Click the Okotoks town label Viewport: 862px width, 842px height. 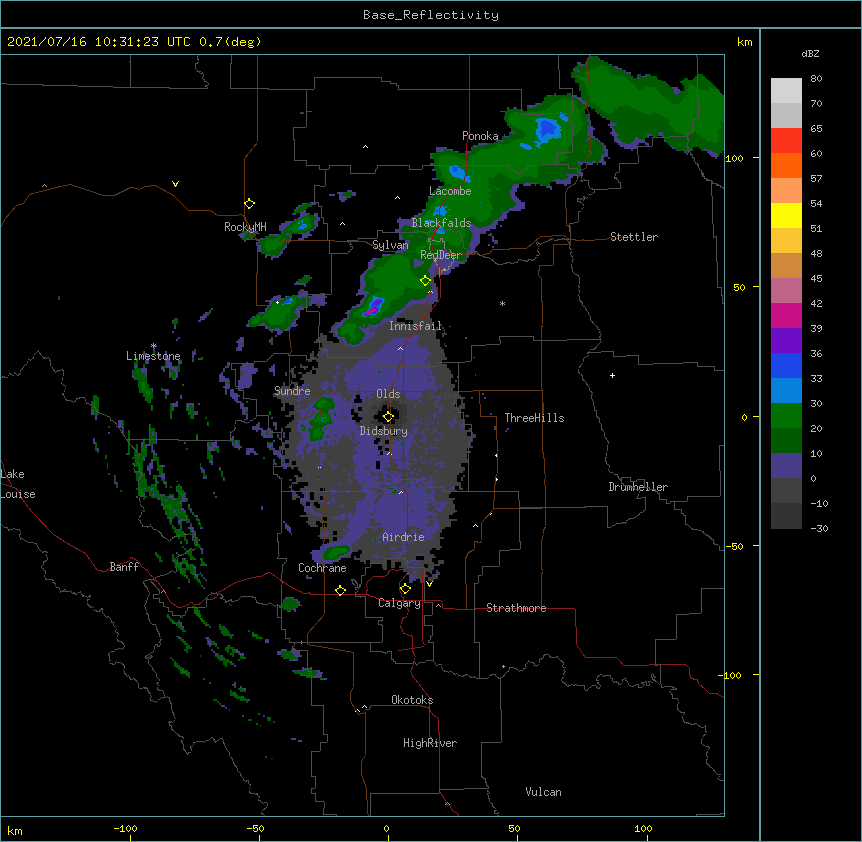pos(412,700)
